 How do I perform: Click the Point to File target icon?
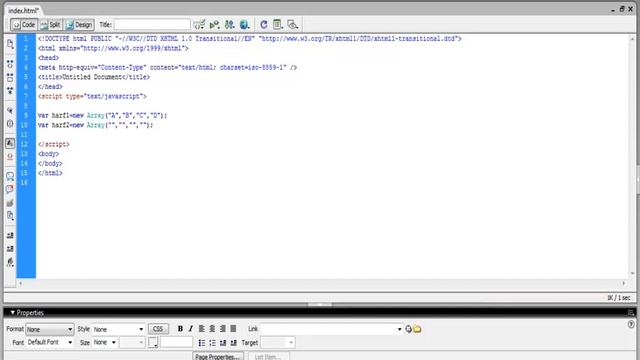408,329
